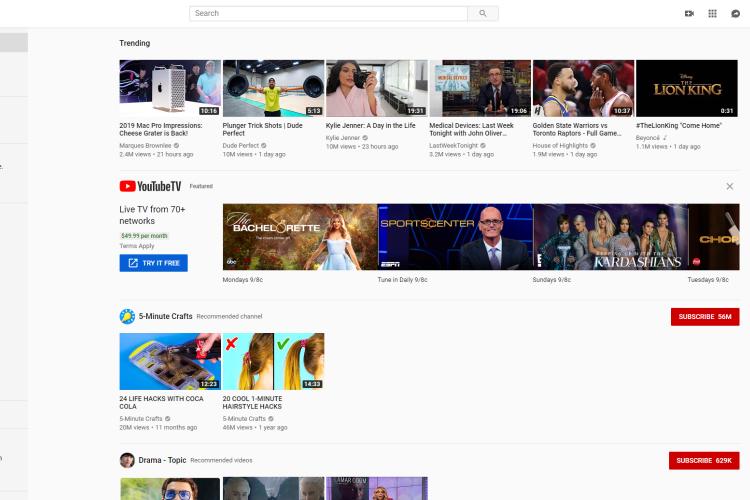Click the 'Sundays 9/8c' caption
This screenshot has width=750, height=500.
click(x=551, y=280)
